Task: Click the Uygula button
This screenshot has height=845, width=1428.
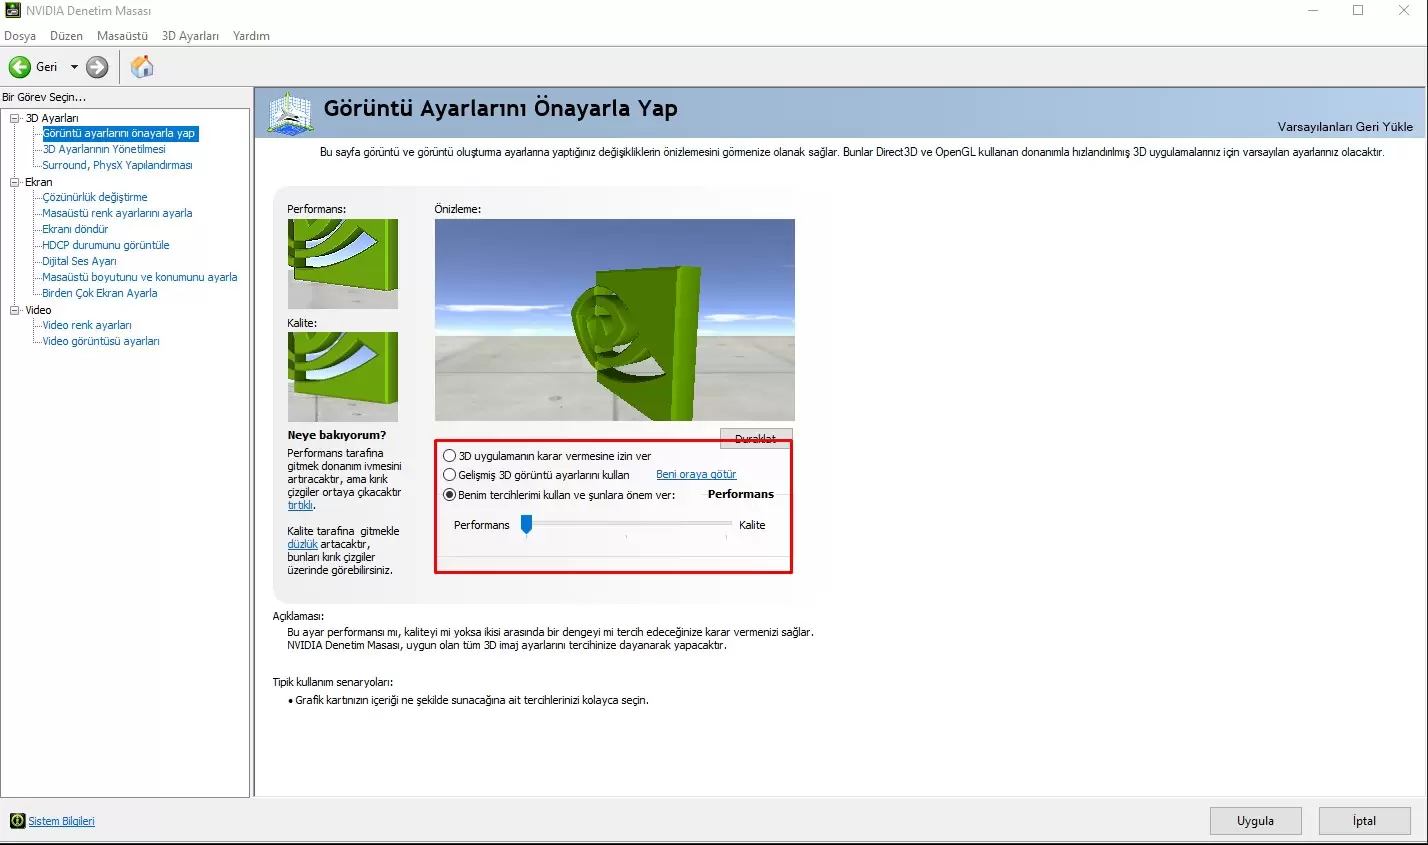Action: tap(1255, 821)
